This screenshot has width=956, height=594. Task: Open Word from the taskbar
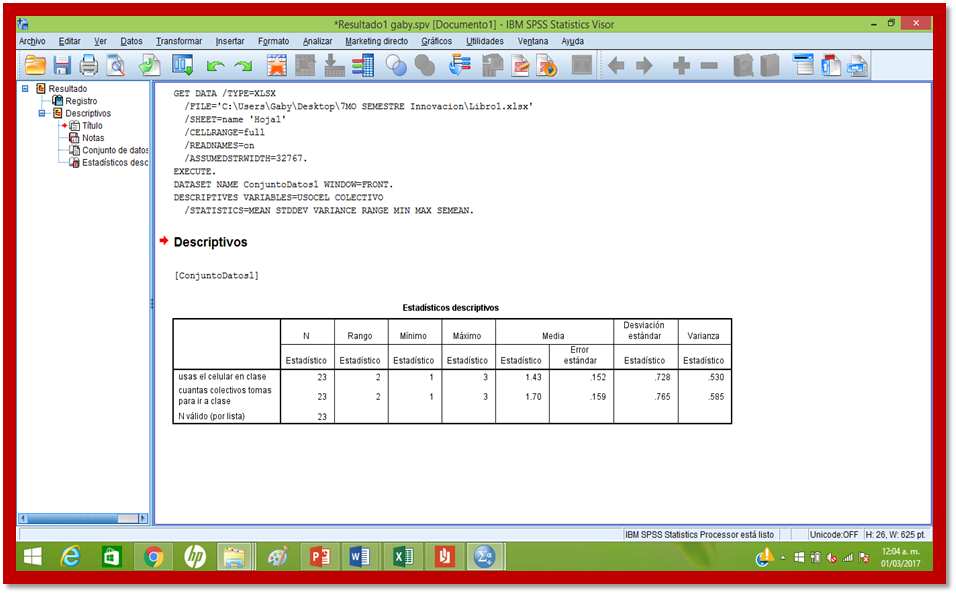(360, 557)
